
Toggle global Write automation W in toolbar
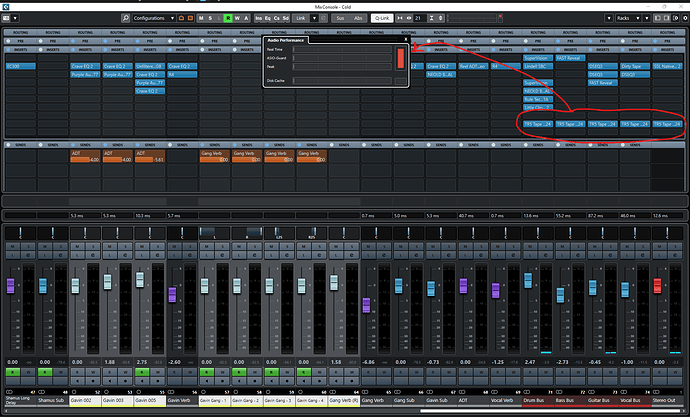click(x=237, y=18)
